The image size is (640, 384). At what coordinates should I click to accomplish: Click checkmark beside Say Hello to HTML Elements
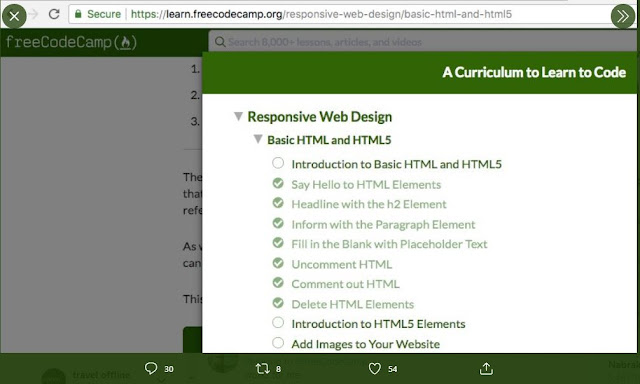pos(278,184)
